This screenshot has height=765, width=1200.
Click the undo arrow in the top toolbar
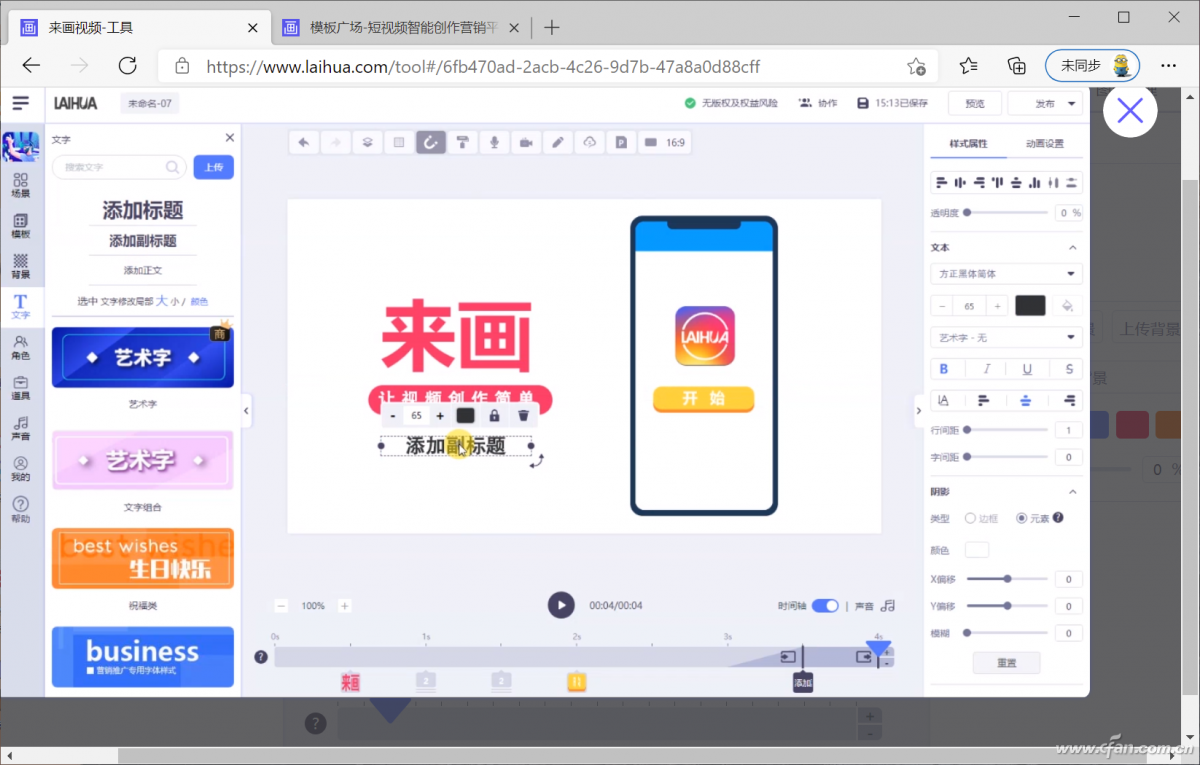[x=303, y=143]
